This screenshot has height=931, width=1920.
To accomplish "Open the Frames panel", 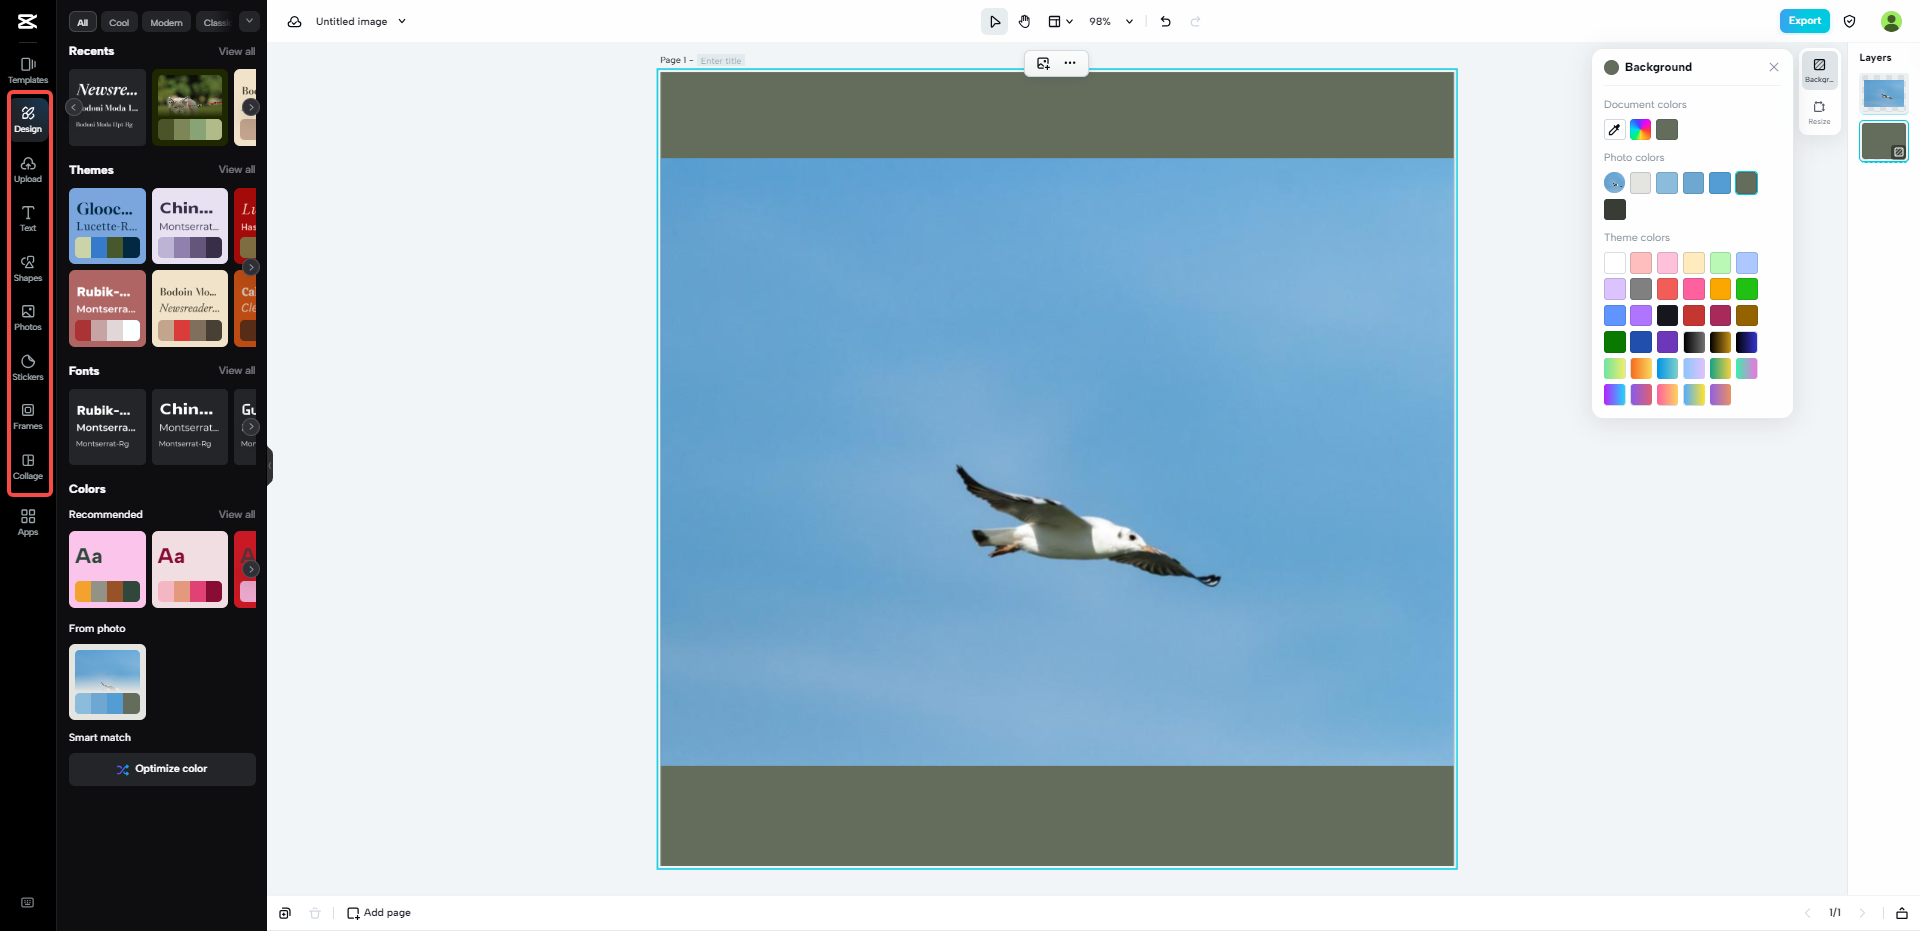I will (27, 417).
